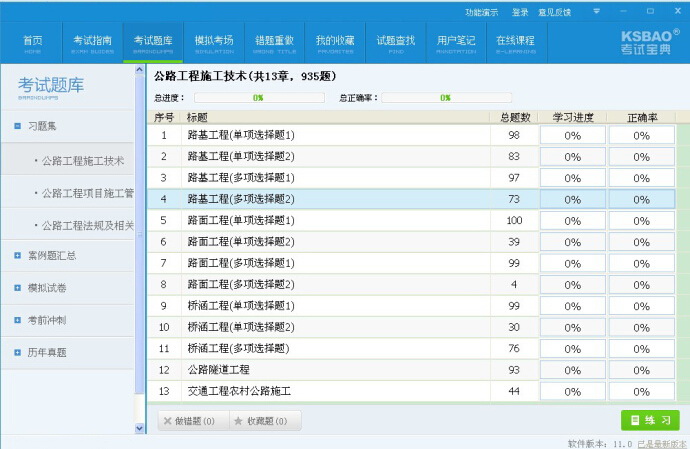The height and width of the screenshot is (449, 690).
Task: Open the 收藏题 (0) button
Action: coord(266,421)
